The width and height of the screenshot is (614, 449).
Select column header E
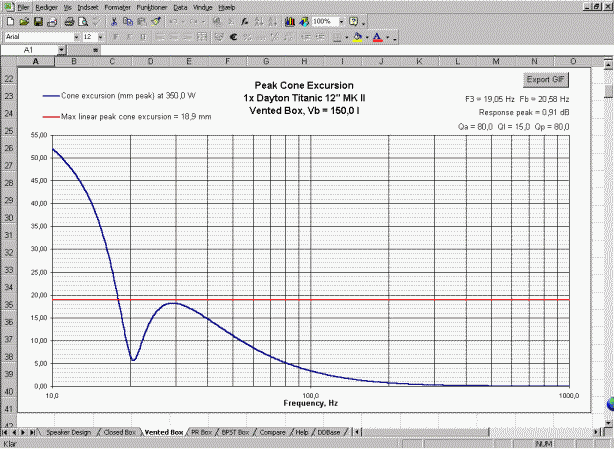click(x=188, y=61)
